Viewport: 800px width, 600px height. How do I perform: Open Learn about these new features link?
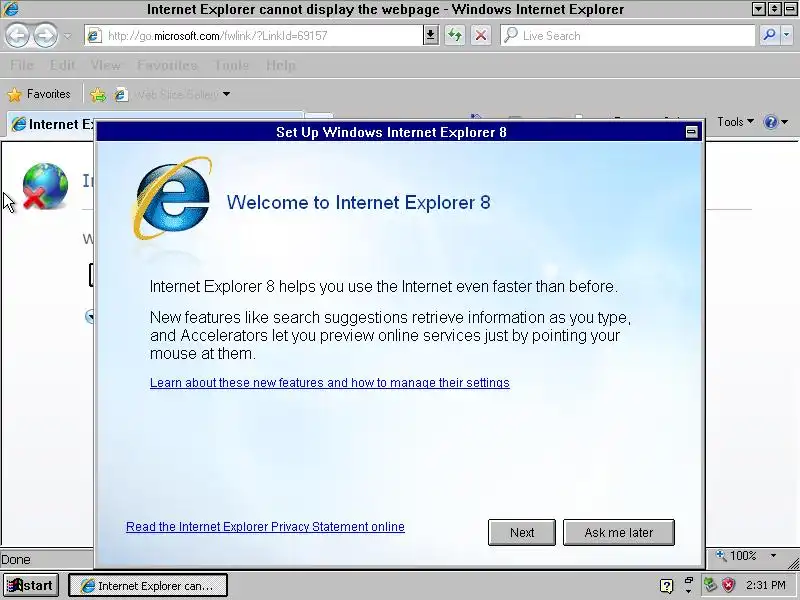[330, 383]
